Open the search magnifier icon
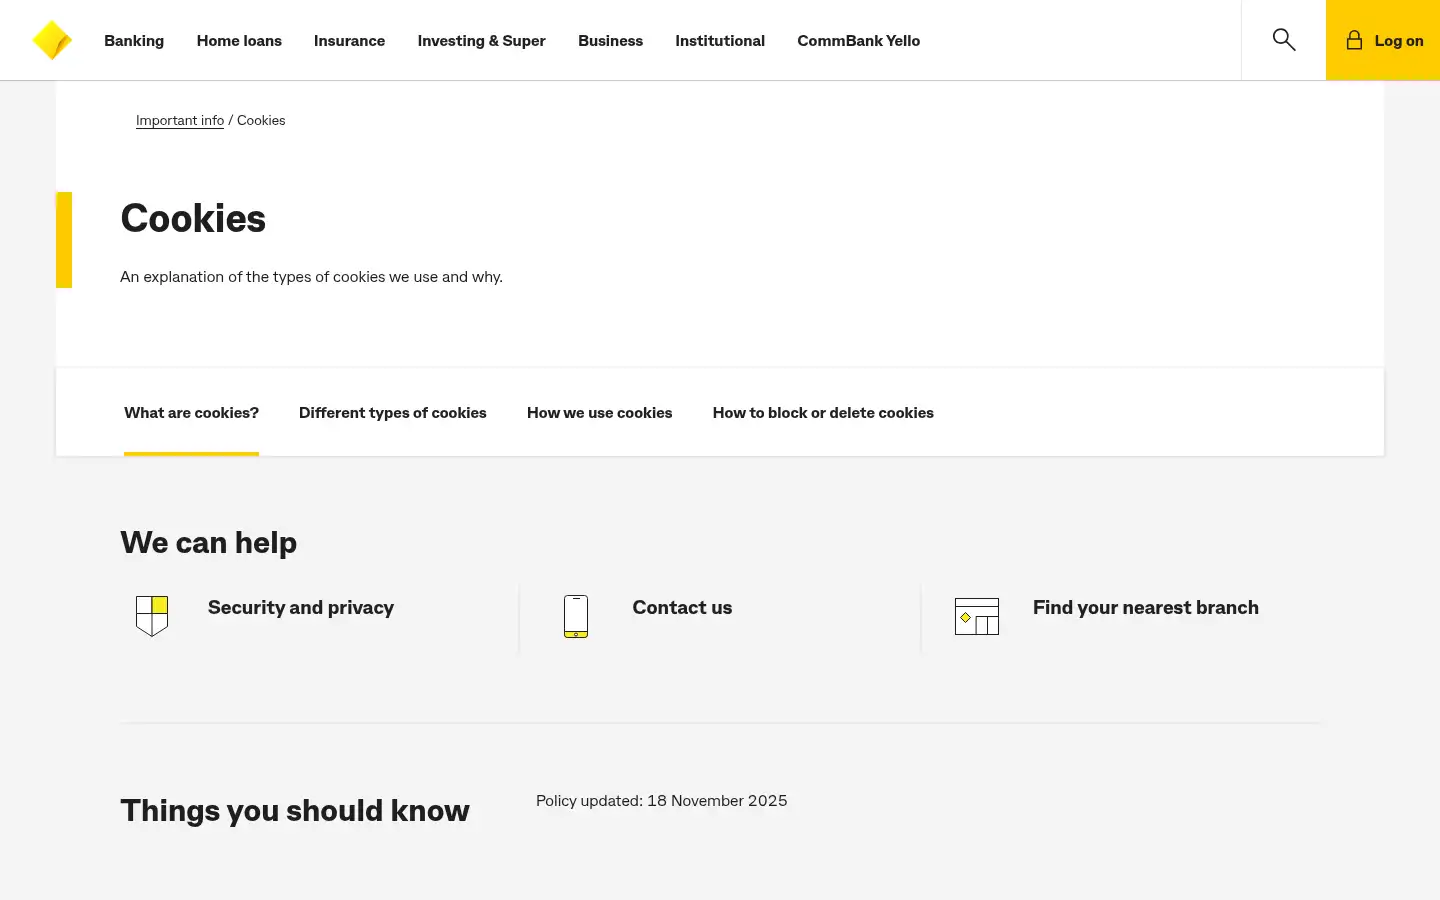1440x900 pixels. click(1284, 40)
